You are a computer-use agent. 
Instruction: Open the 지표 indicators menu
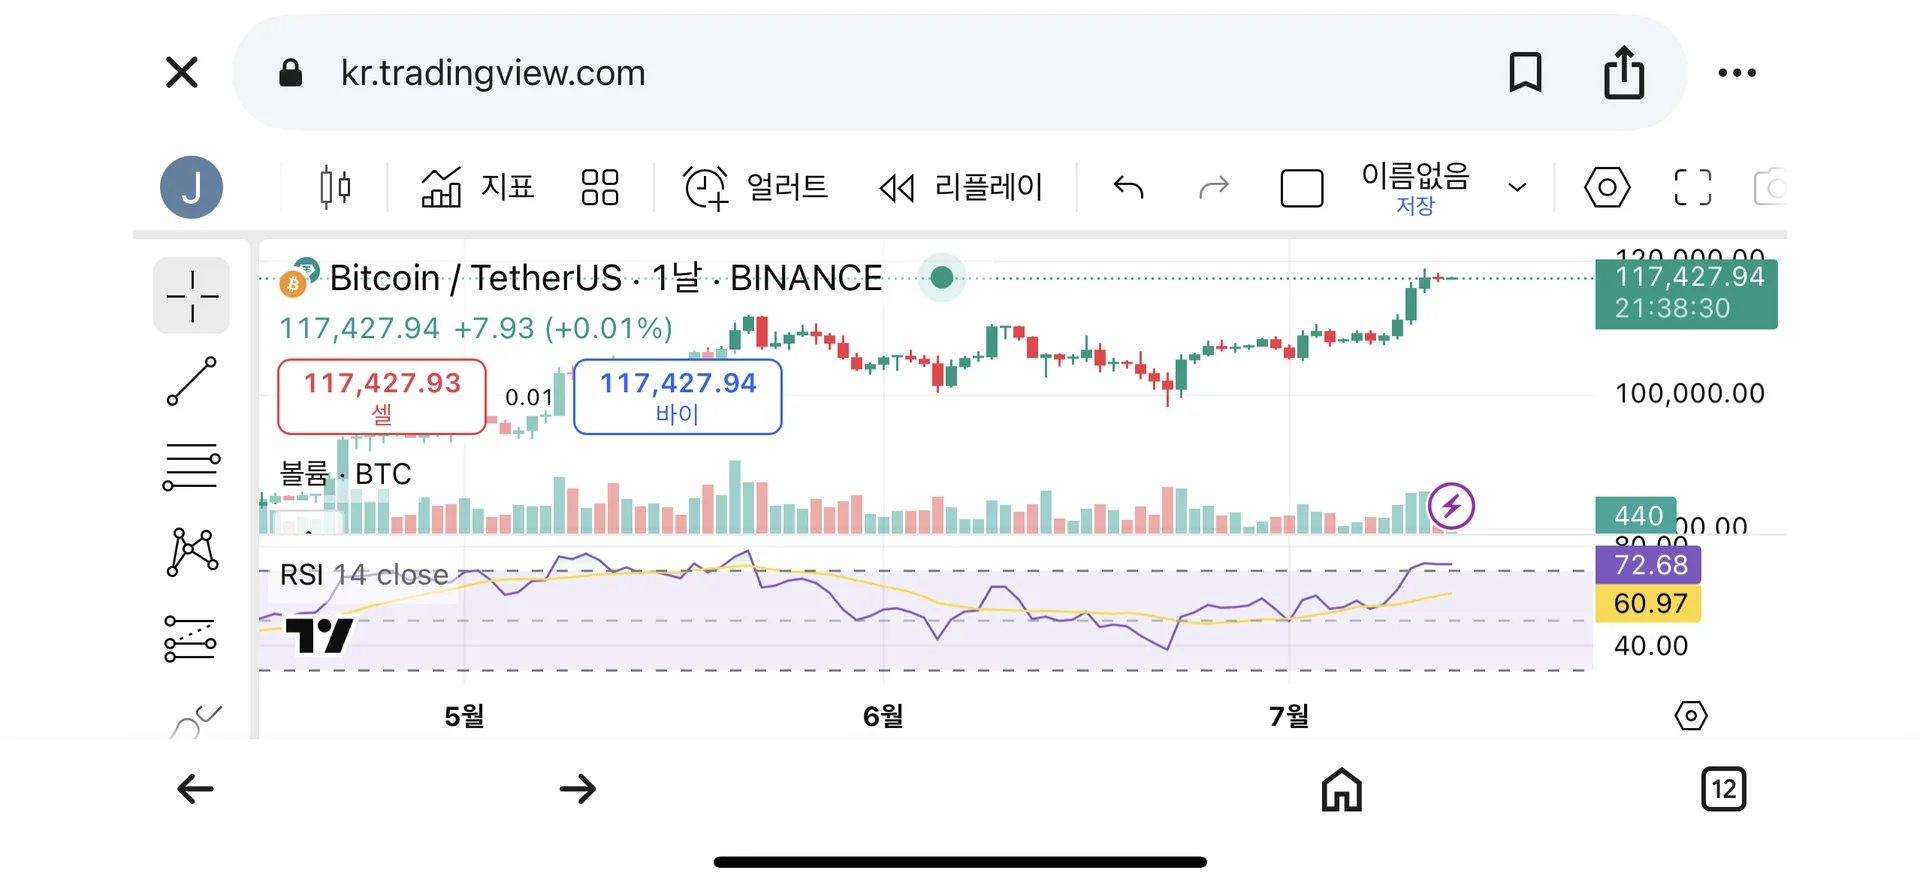478,187
